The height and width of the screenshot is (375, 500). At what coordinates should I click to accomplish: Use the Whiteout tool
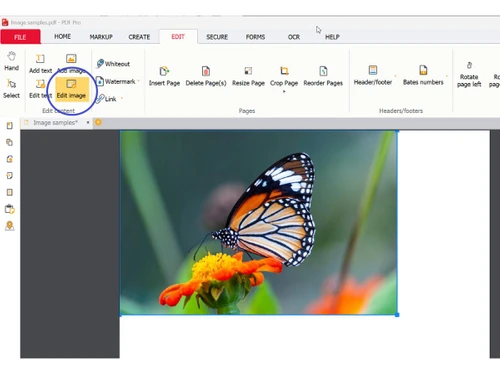113,64
